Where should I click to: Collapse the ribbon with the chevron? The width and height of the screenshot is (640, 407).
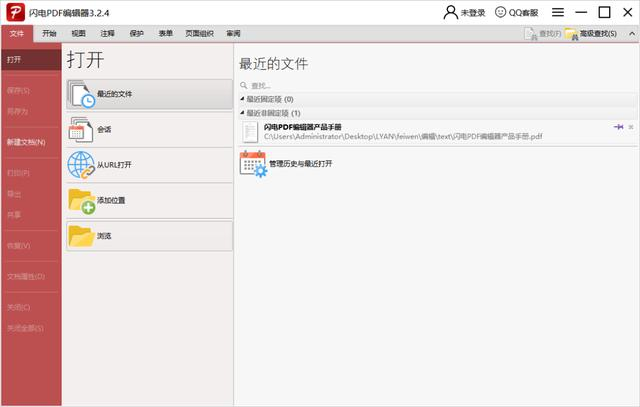coord(632,34)
